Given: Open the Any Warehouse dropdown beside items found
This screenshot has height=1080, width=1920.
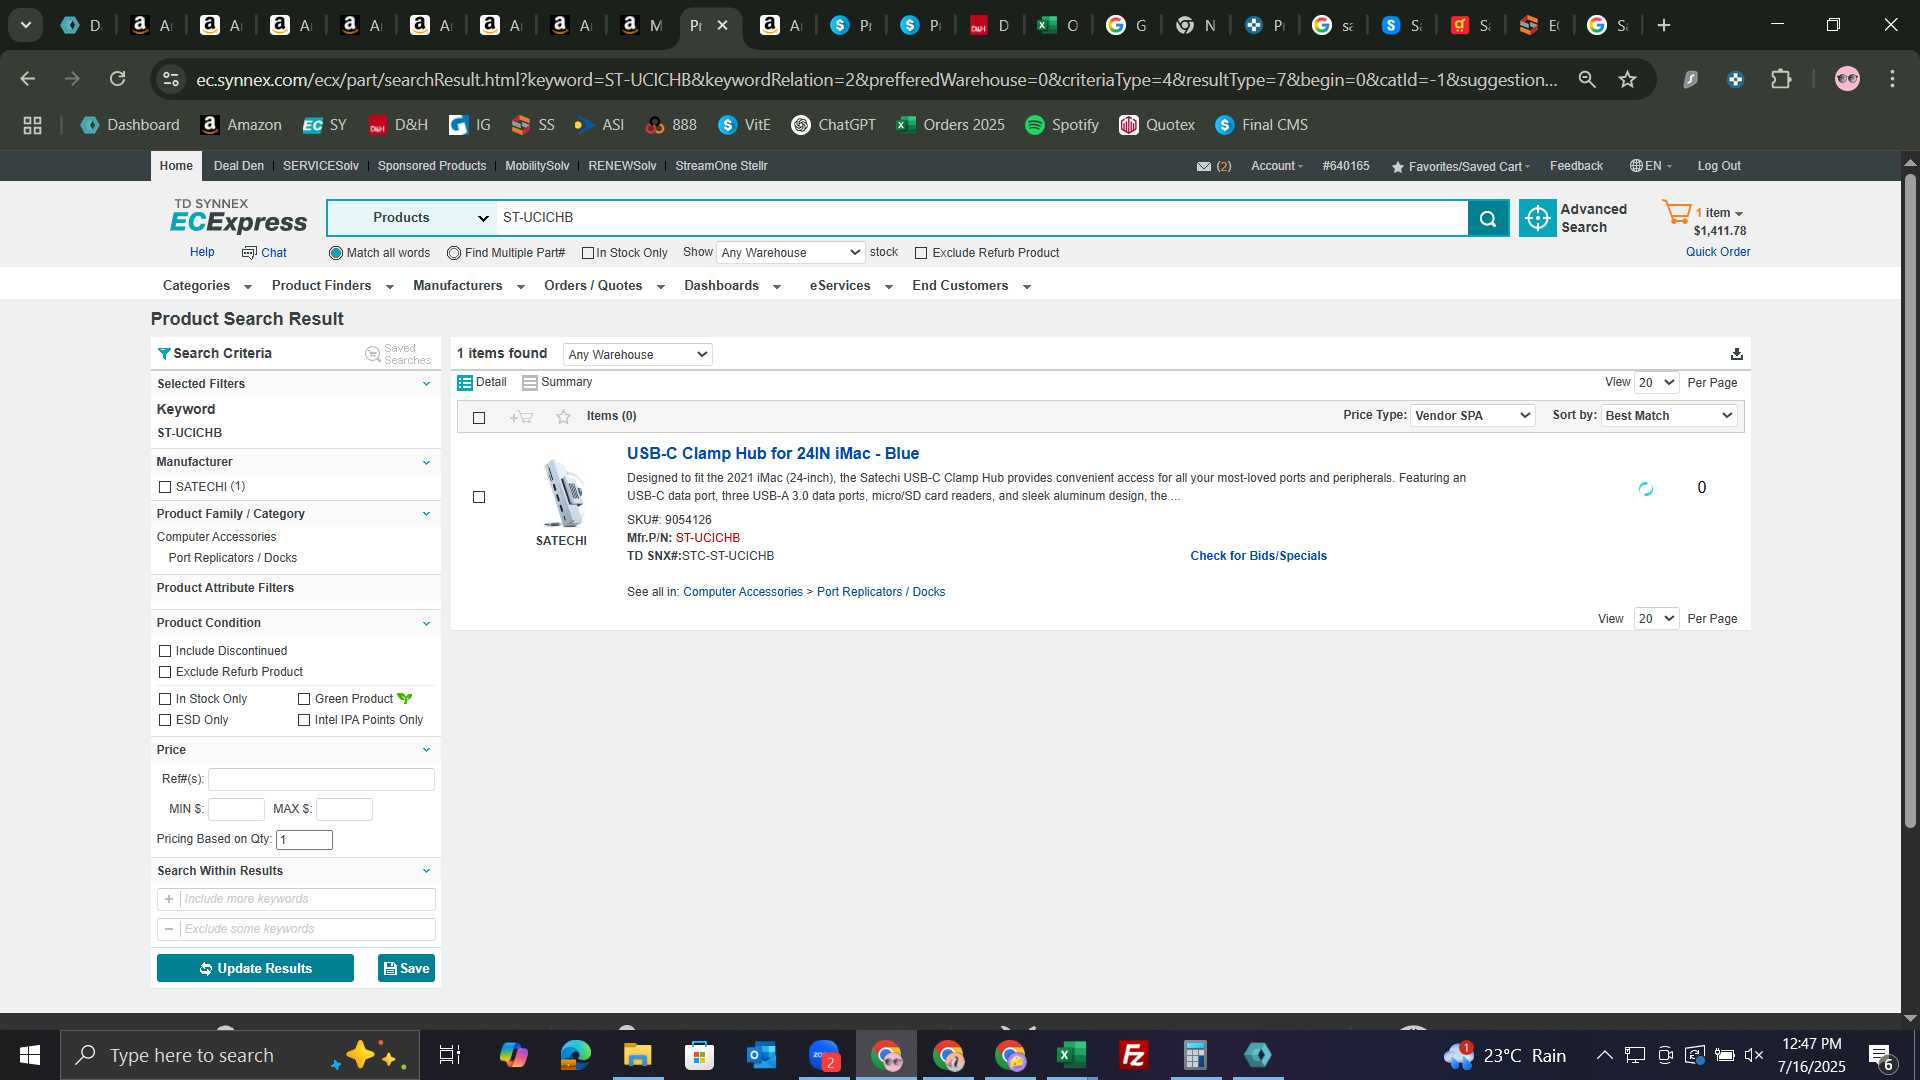Looking at the screenshot, I should 638,355.
